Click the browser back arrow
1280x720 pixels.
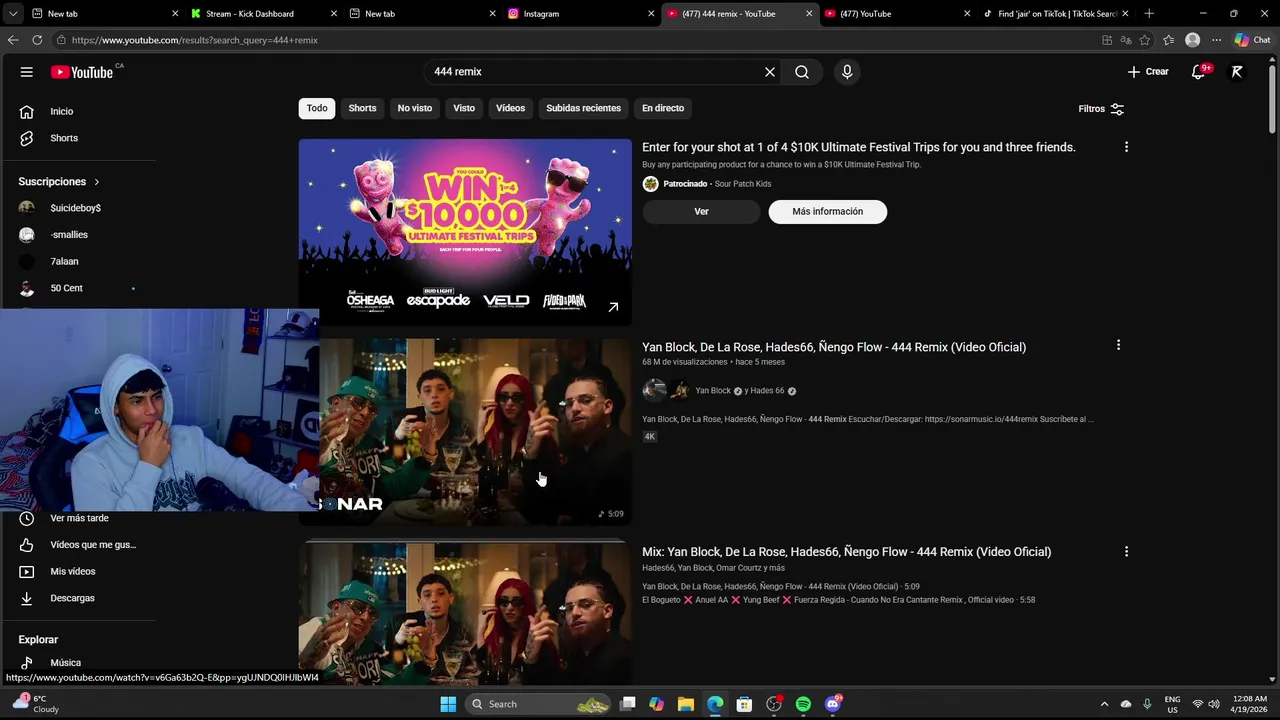click(13, 40)
